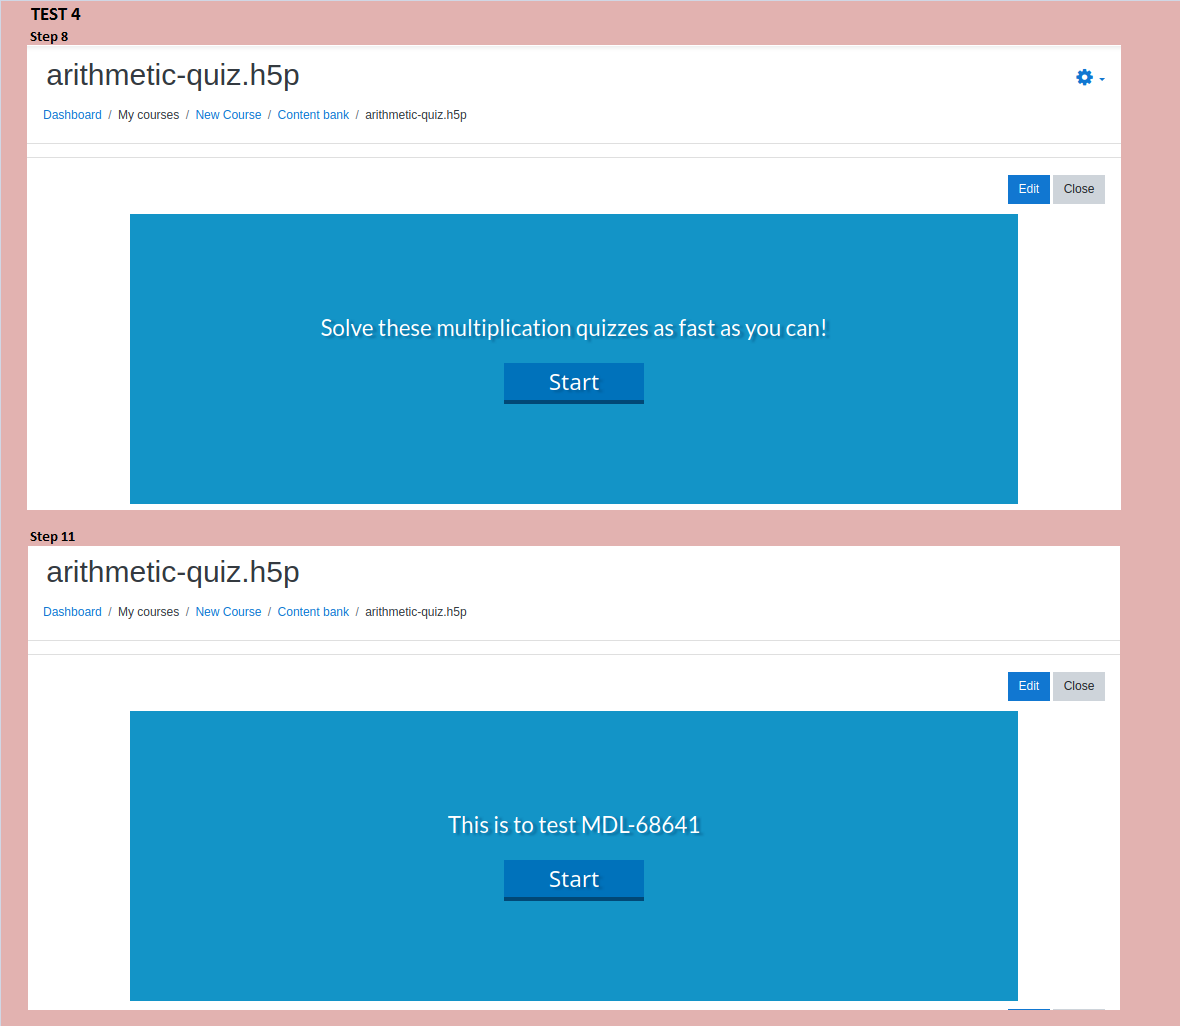This screenshot has height=1026, width=1180.
Task: Start the multiplication quiz in Step 8
Action: [573, 383]
